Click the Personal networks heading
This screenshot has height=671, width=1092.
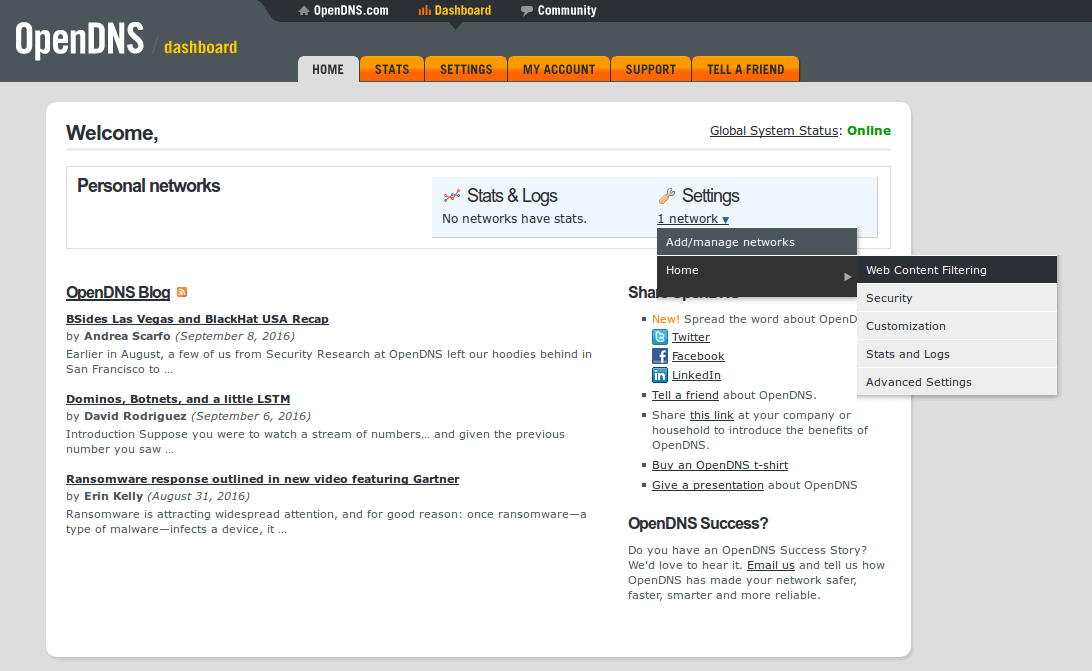pyautogui.click(x=148, y=186)
